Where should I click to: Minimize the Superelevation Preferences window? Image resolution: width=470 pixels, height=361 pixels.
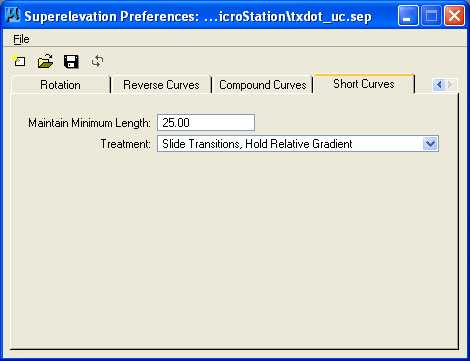[408, 16]
